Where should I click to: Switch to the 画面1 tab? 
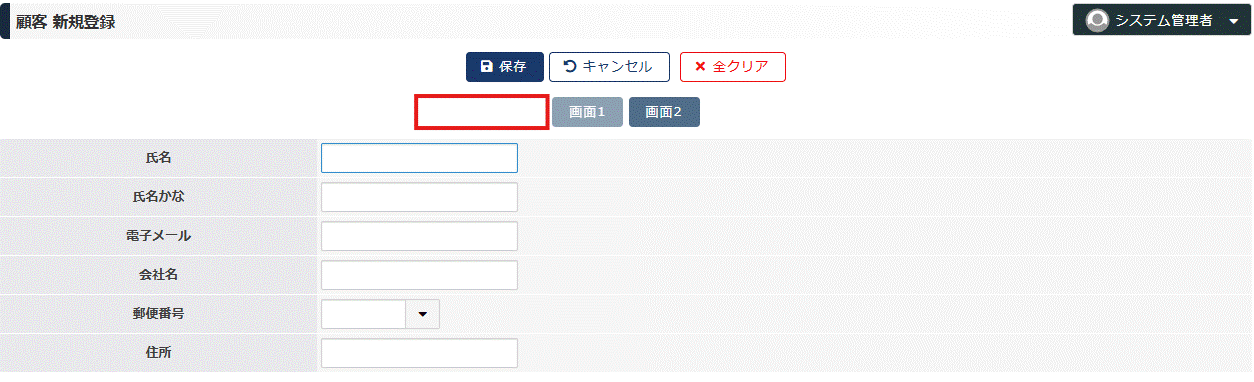588,112
